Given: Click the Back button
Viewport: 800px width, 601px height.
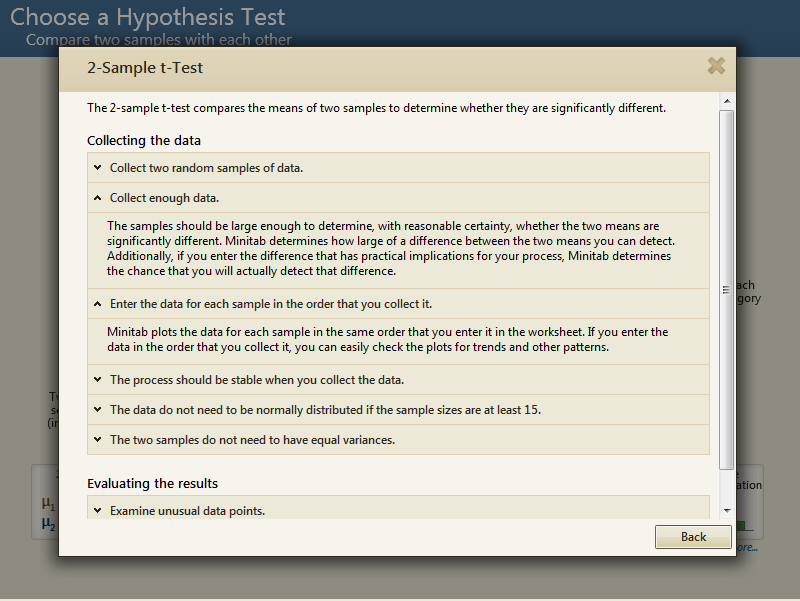Looking at the screenshot, I should [x=693, y=537].
